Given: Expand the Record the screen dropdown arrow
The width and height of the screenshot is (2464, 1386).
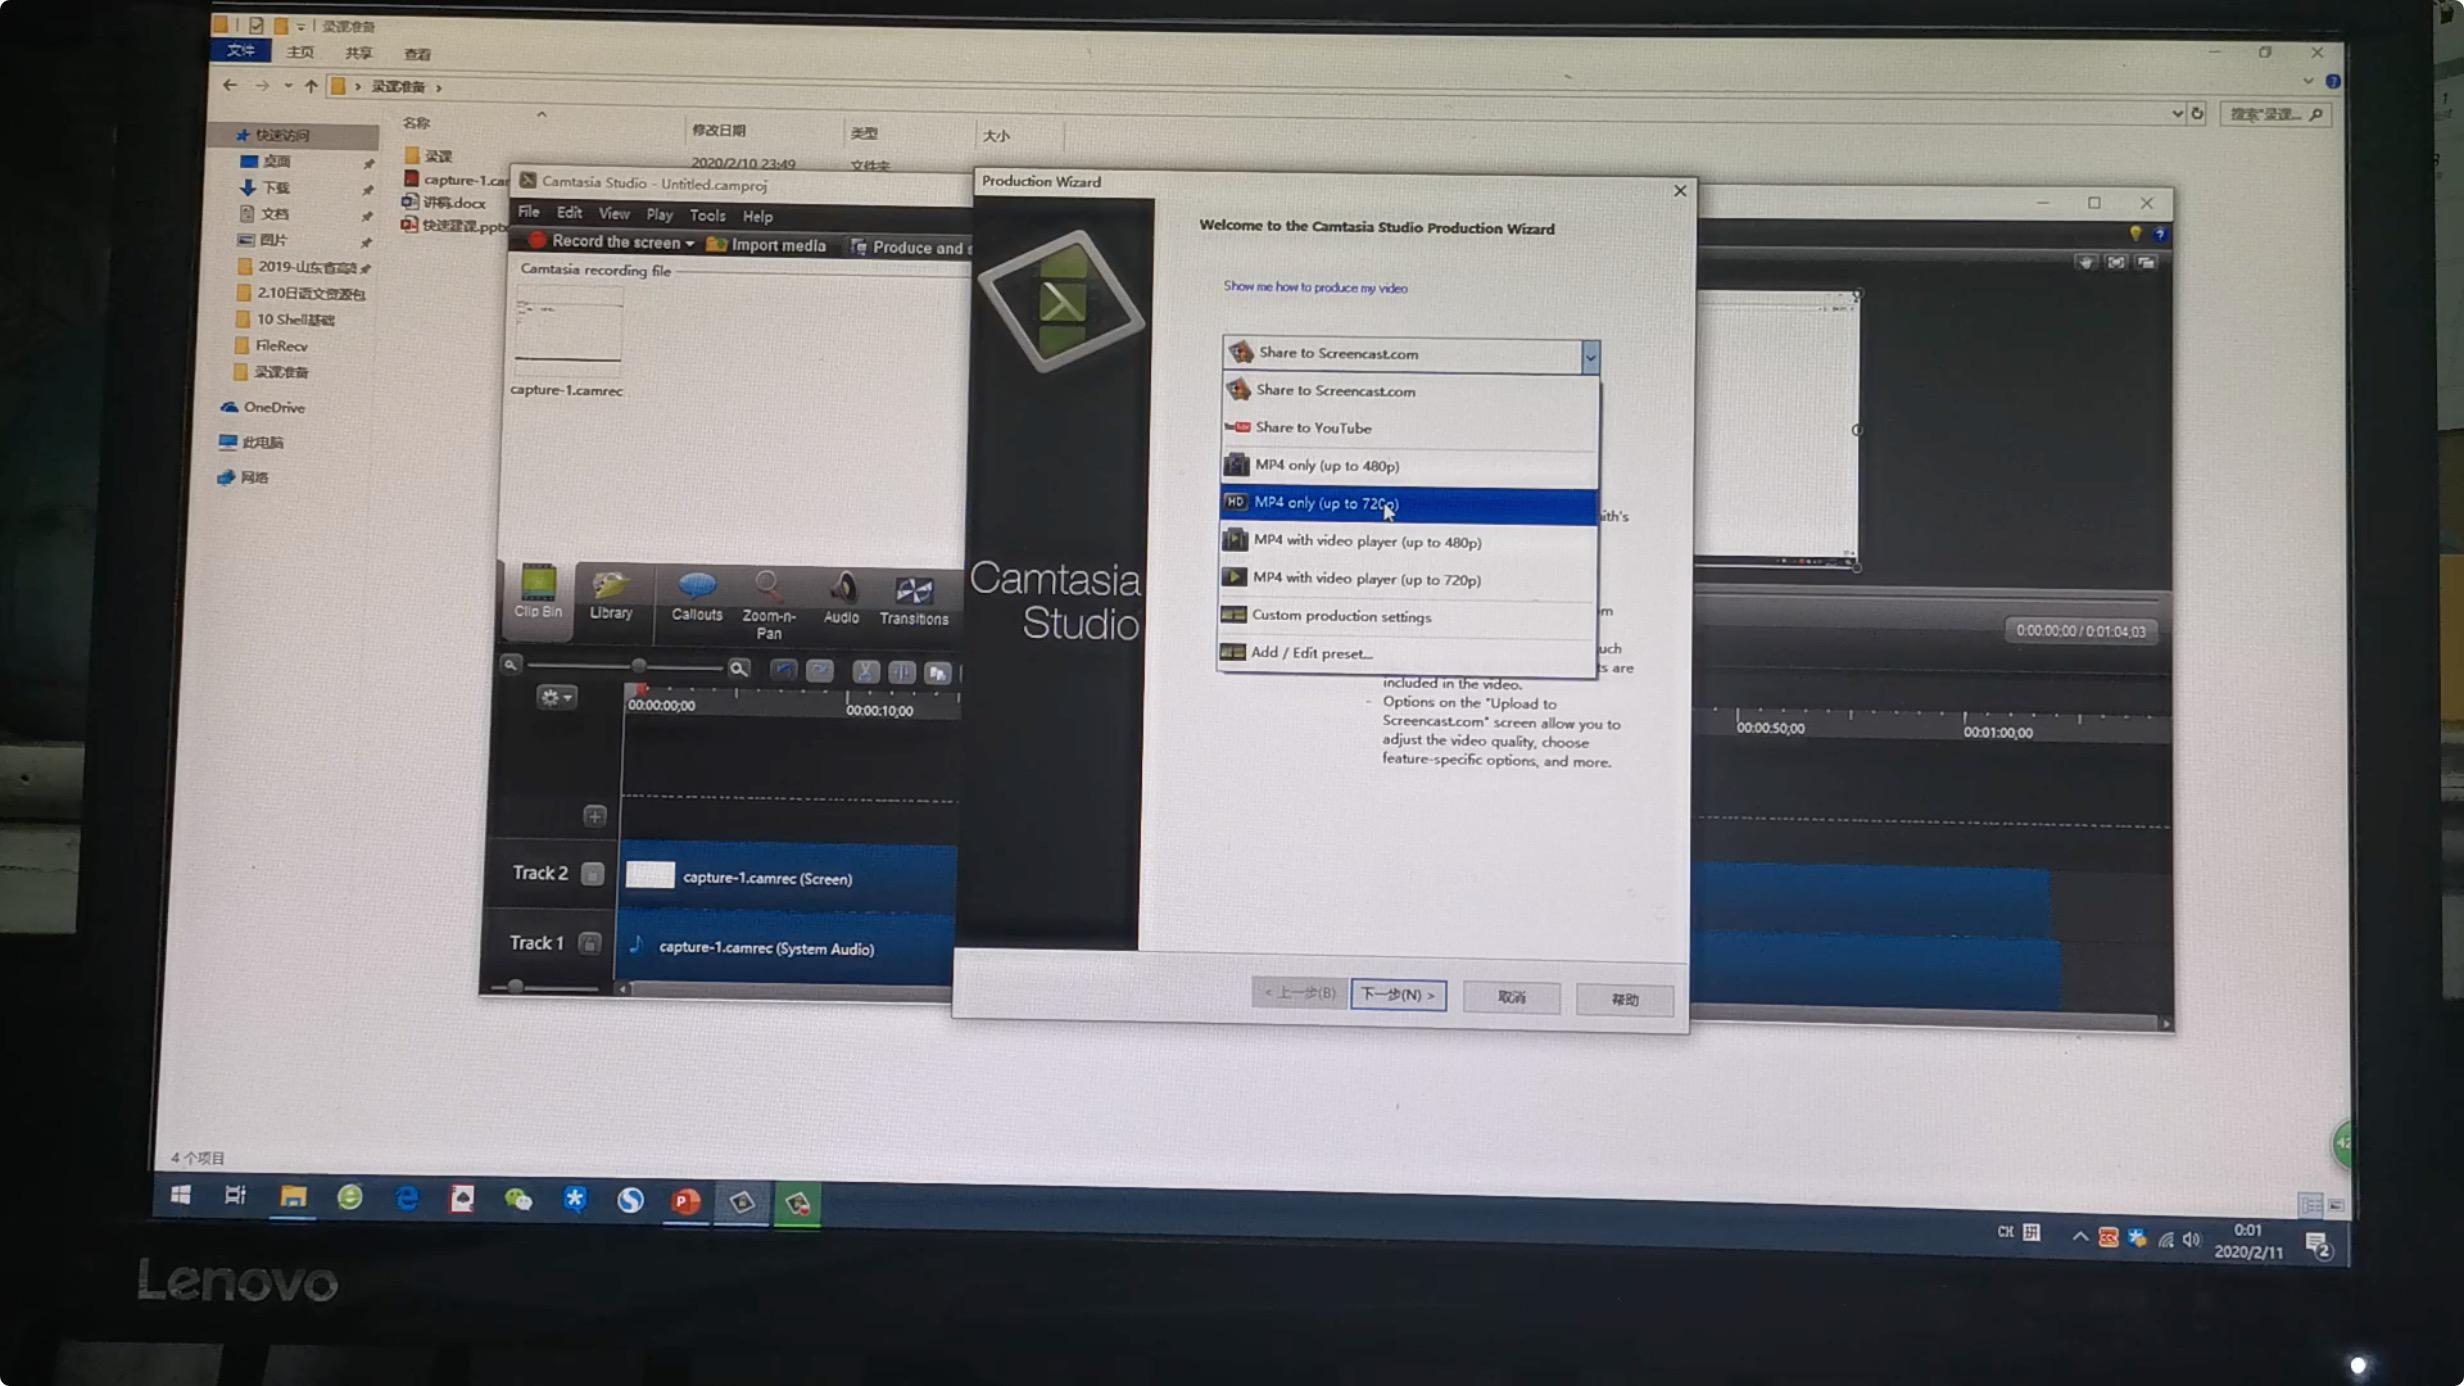Looking at the screenshot, I should click(x=689, y=243).
